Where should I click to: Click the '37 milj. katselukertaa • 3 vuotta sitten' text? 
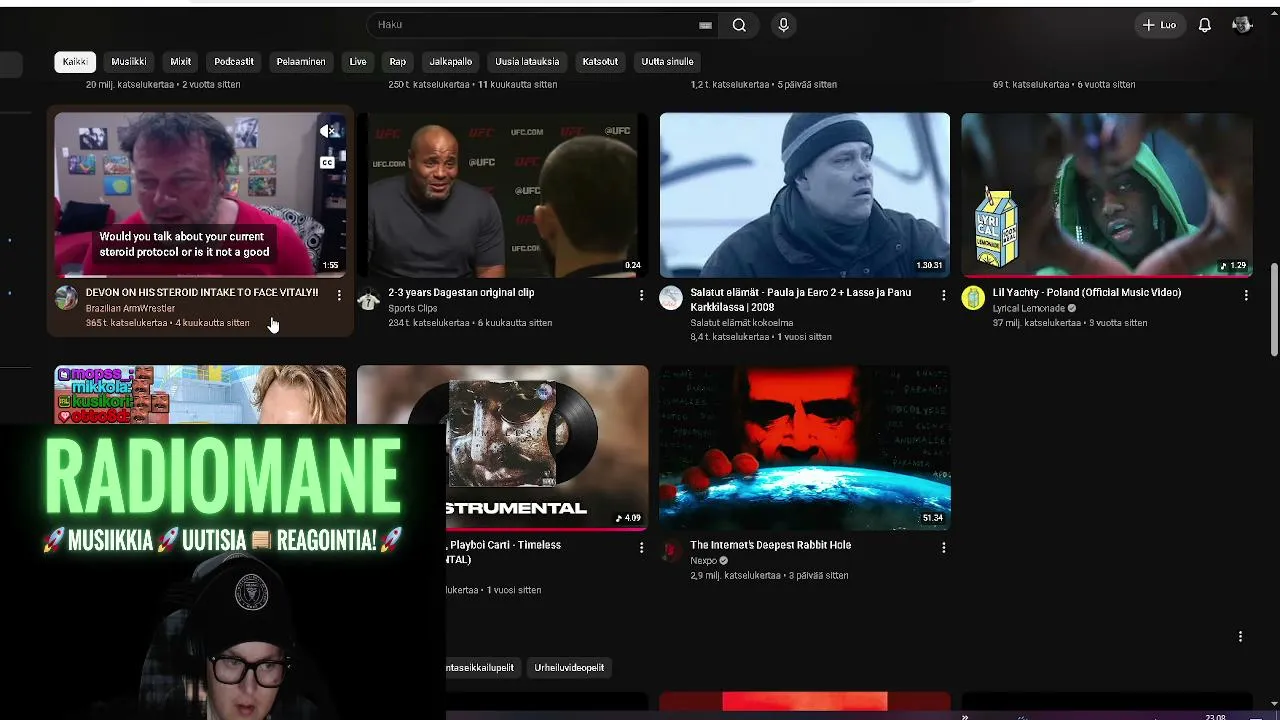pyautogui.click(x=1070, y=323)
